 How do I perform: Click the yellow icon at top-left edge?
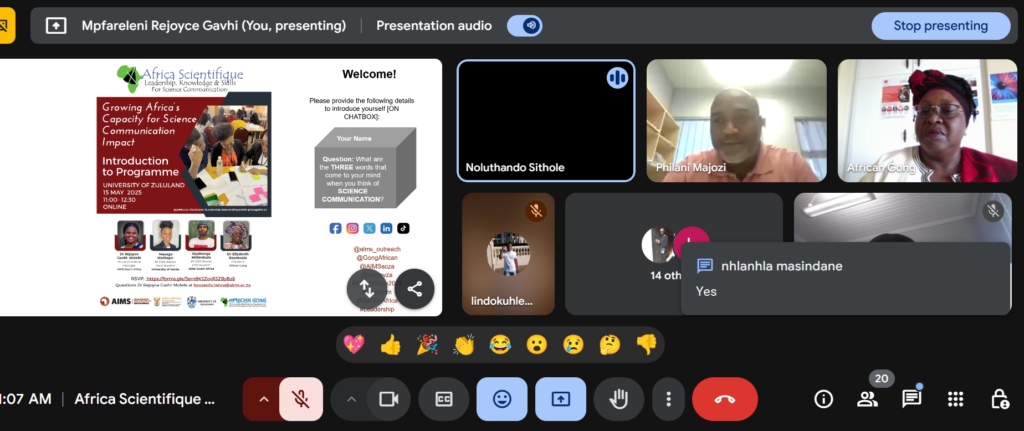(6, 26)
